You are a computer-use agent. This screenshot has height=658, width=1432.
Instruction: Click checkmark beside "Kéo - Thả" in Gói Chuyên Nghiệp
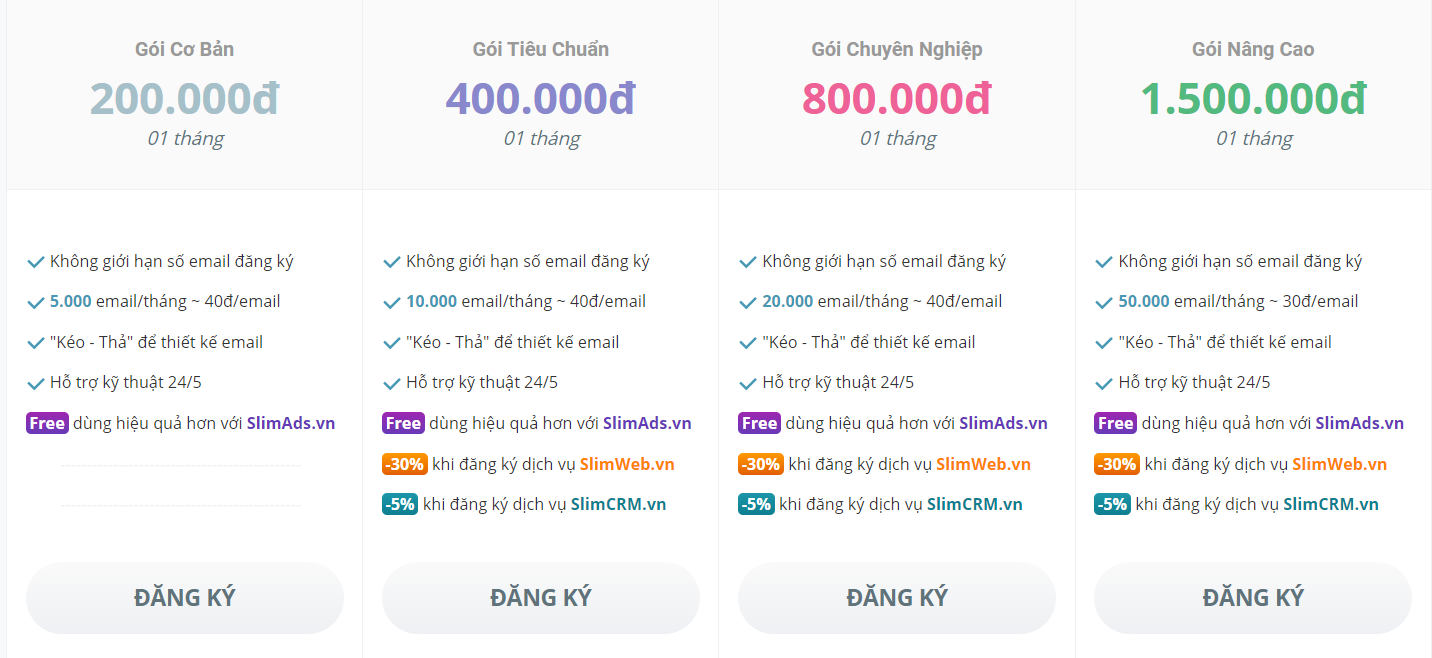pyautogui.click(x=747, y=341)
